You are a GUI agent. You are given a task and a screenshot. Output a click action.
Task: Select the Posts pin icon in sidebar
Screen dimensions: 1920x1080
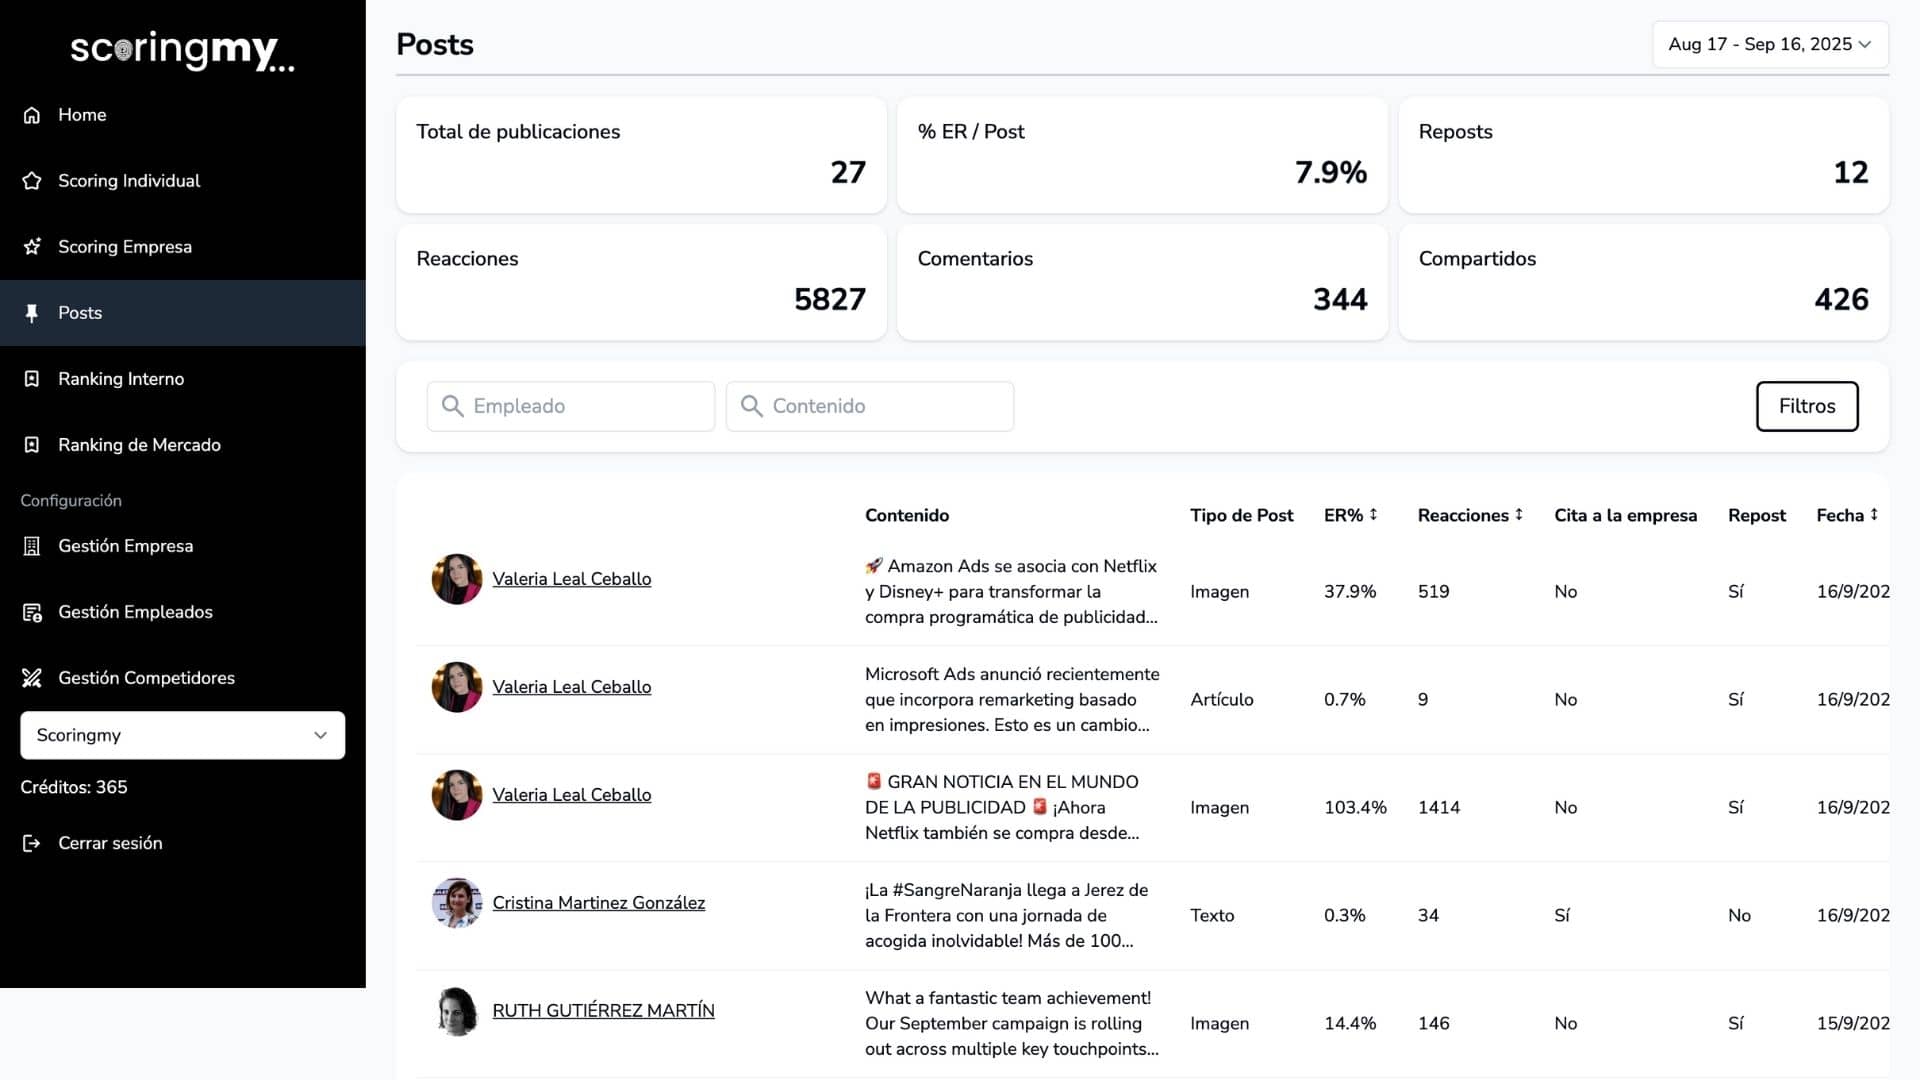pos(33,313)
